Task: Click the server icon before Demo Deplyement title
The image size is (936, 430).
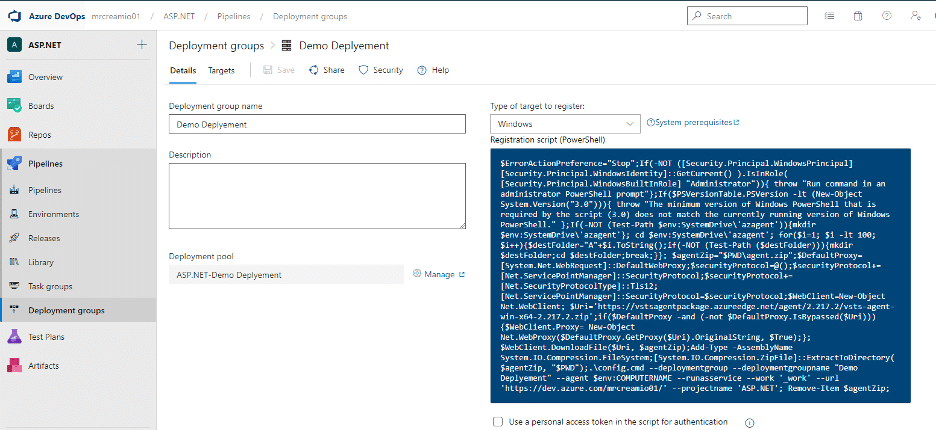Action: coord(287,45)
